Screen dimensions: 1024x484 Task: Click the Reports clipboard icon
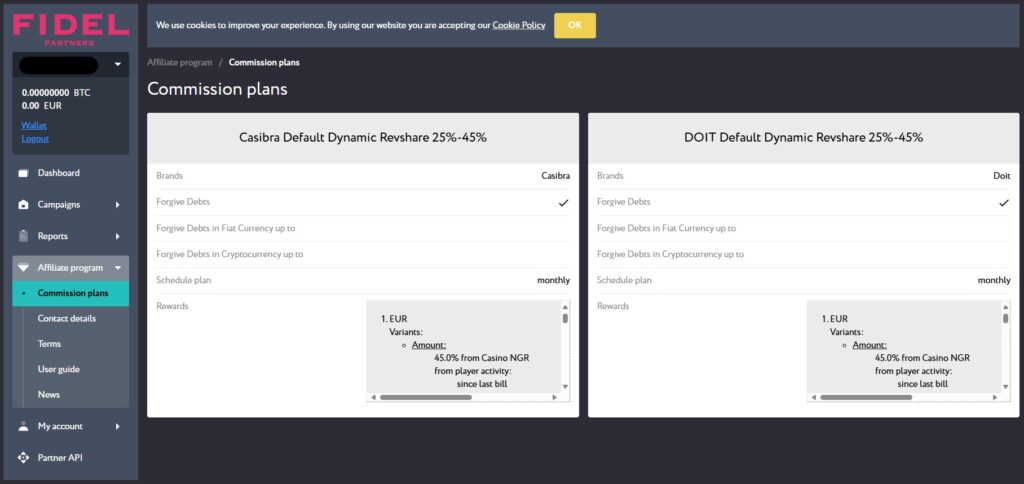[24, 236]
